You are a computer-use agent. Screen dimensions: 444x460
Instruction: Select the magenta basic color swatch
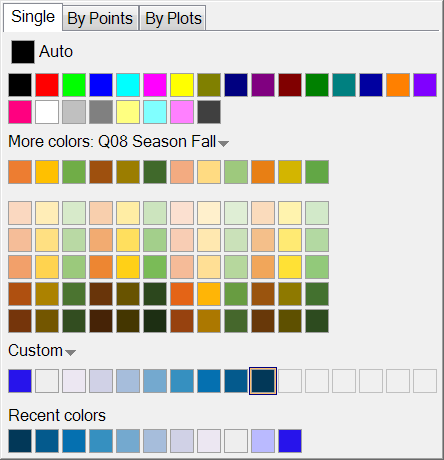coord(155,85)
